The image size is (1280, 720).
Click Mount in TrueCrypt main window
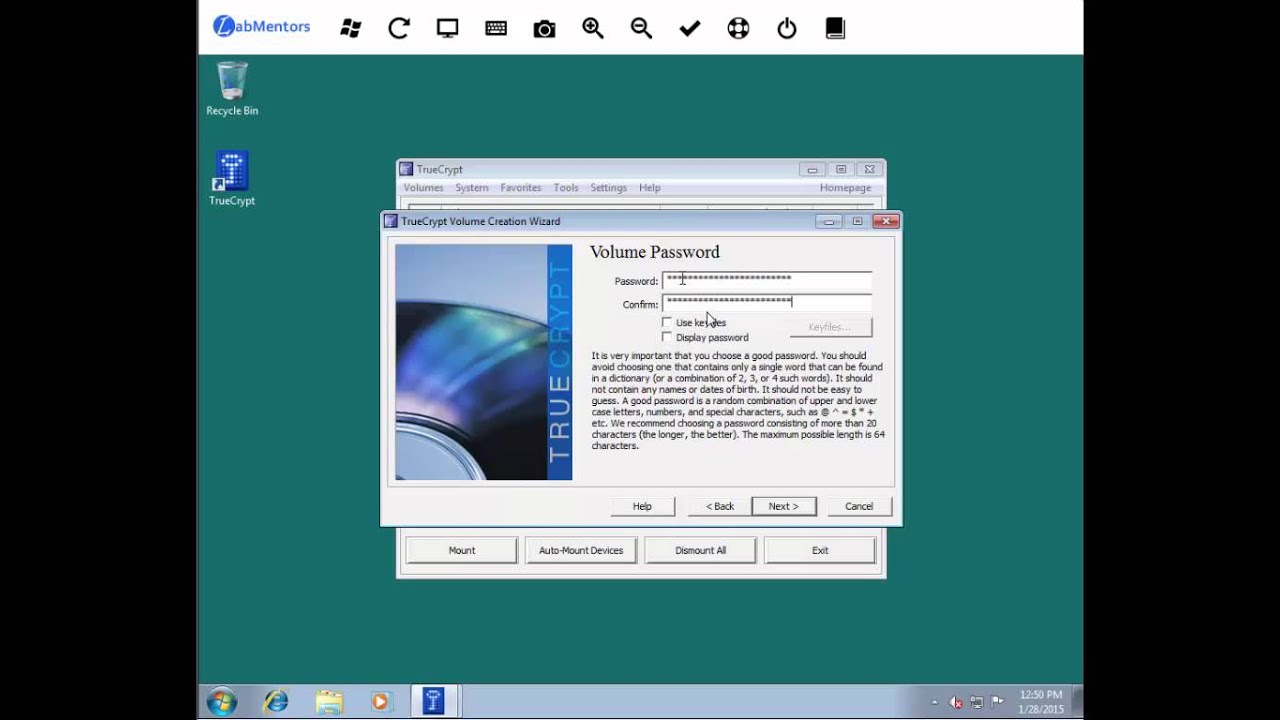click(x=462, y=550)
